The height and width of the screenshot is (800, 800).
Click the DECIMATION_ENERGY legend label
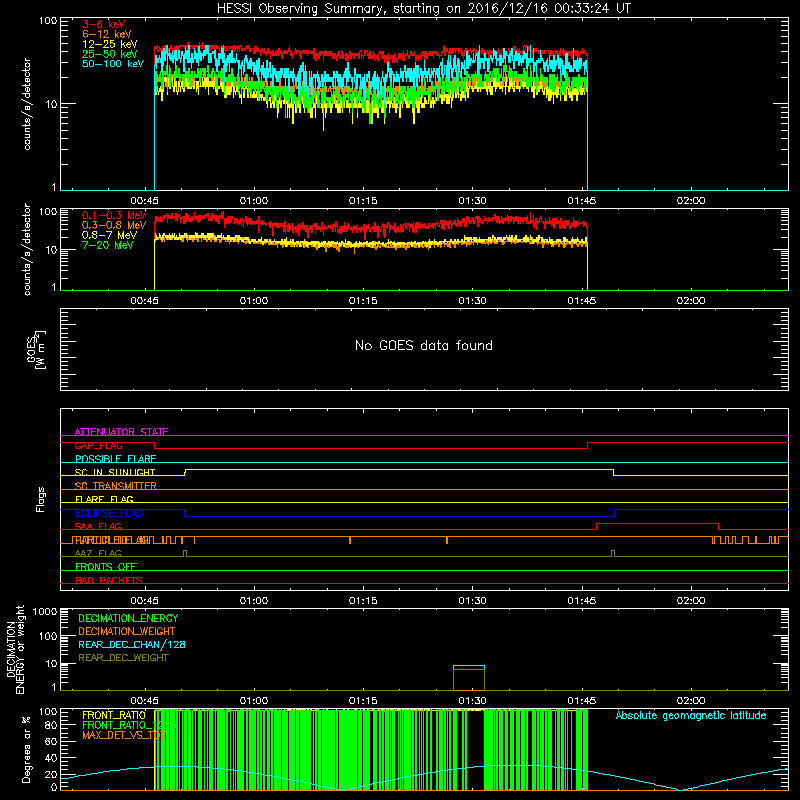[x=128, y=618]
